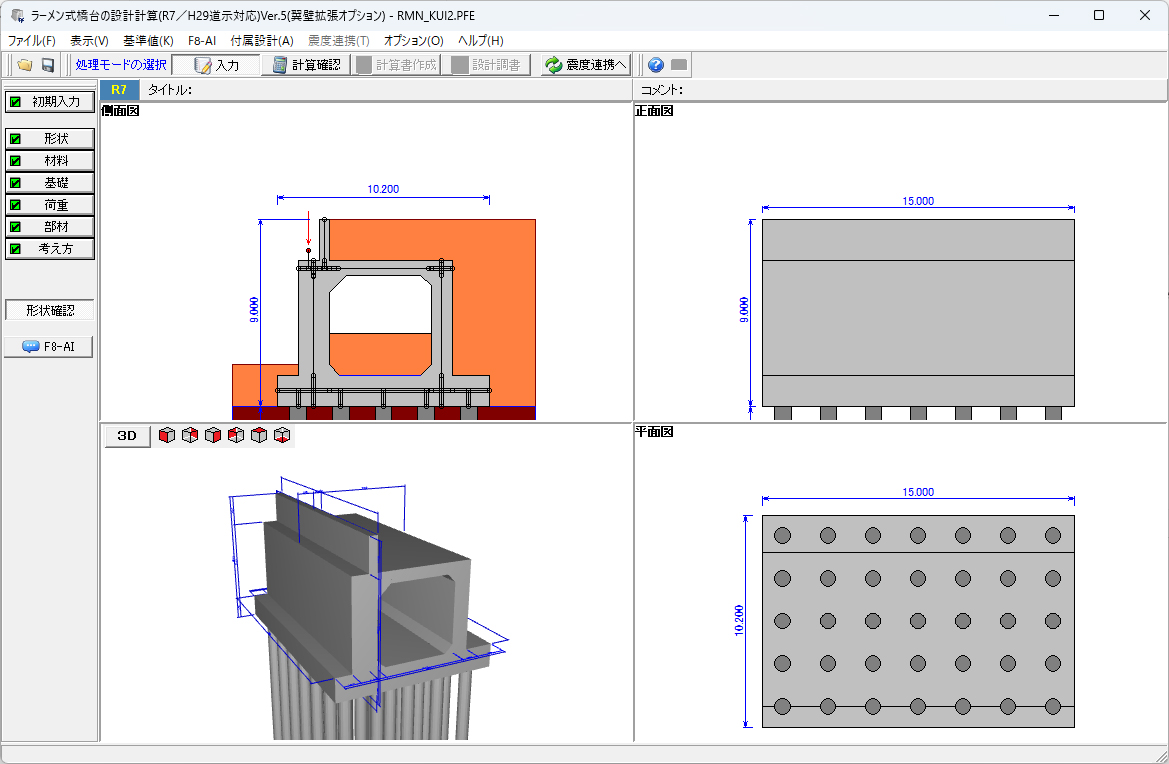Click the 形状確認 shape check button

pyautogui.click(x=50, y=310)
